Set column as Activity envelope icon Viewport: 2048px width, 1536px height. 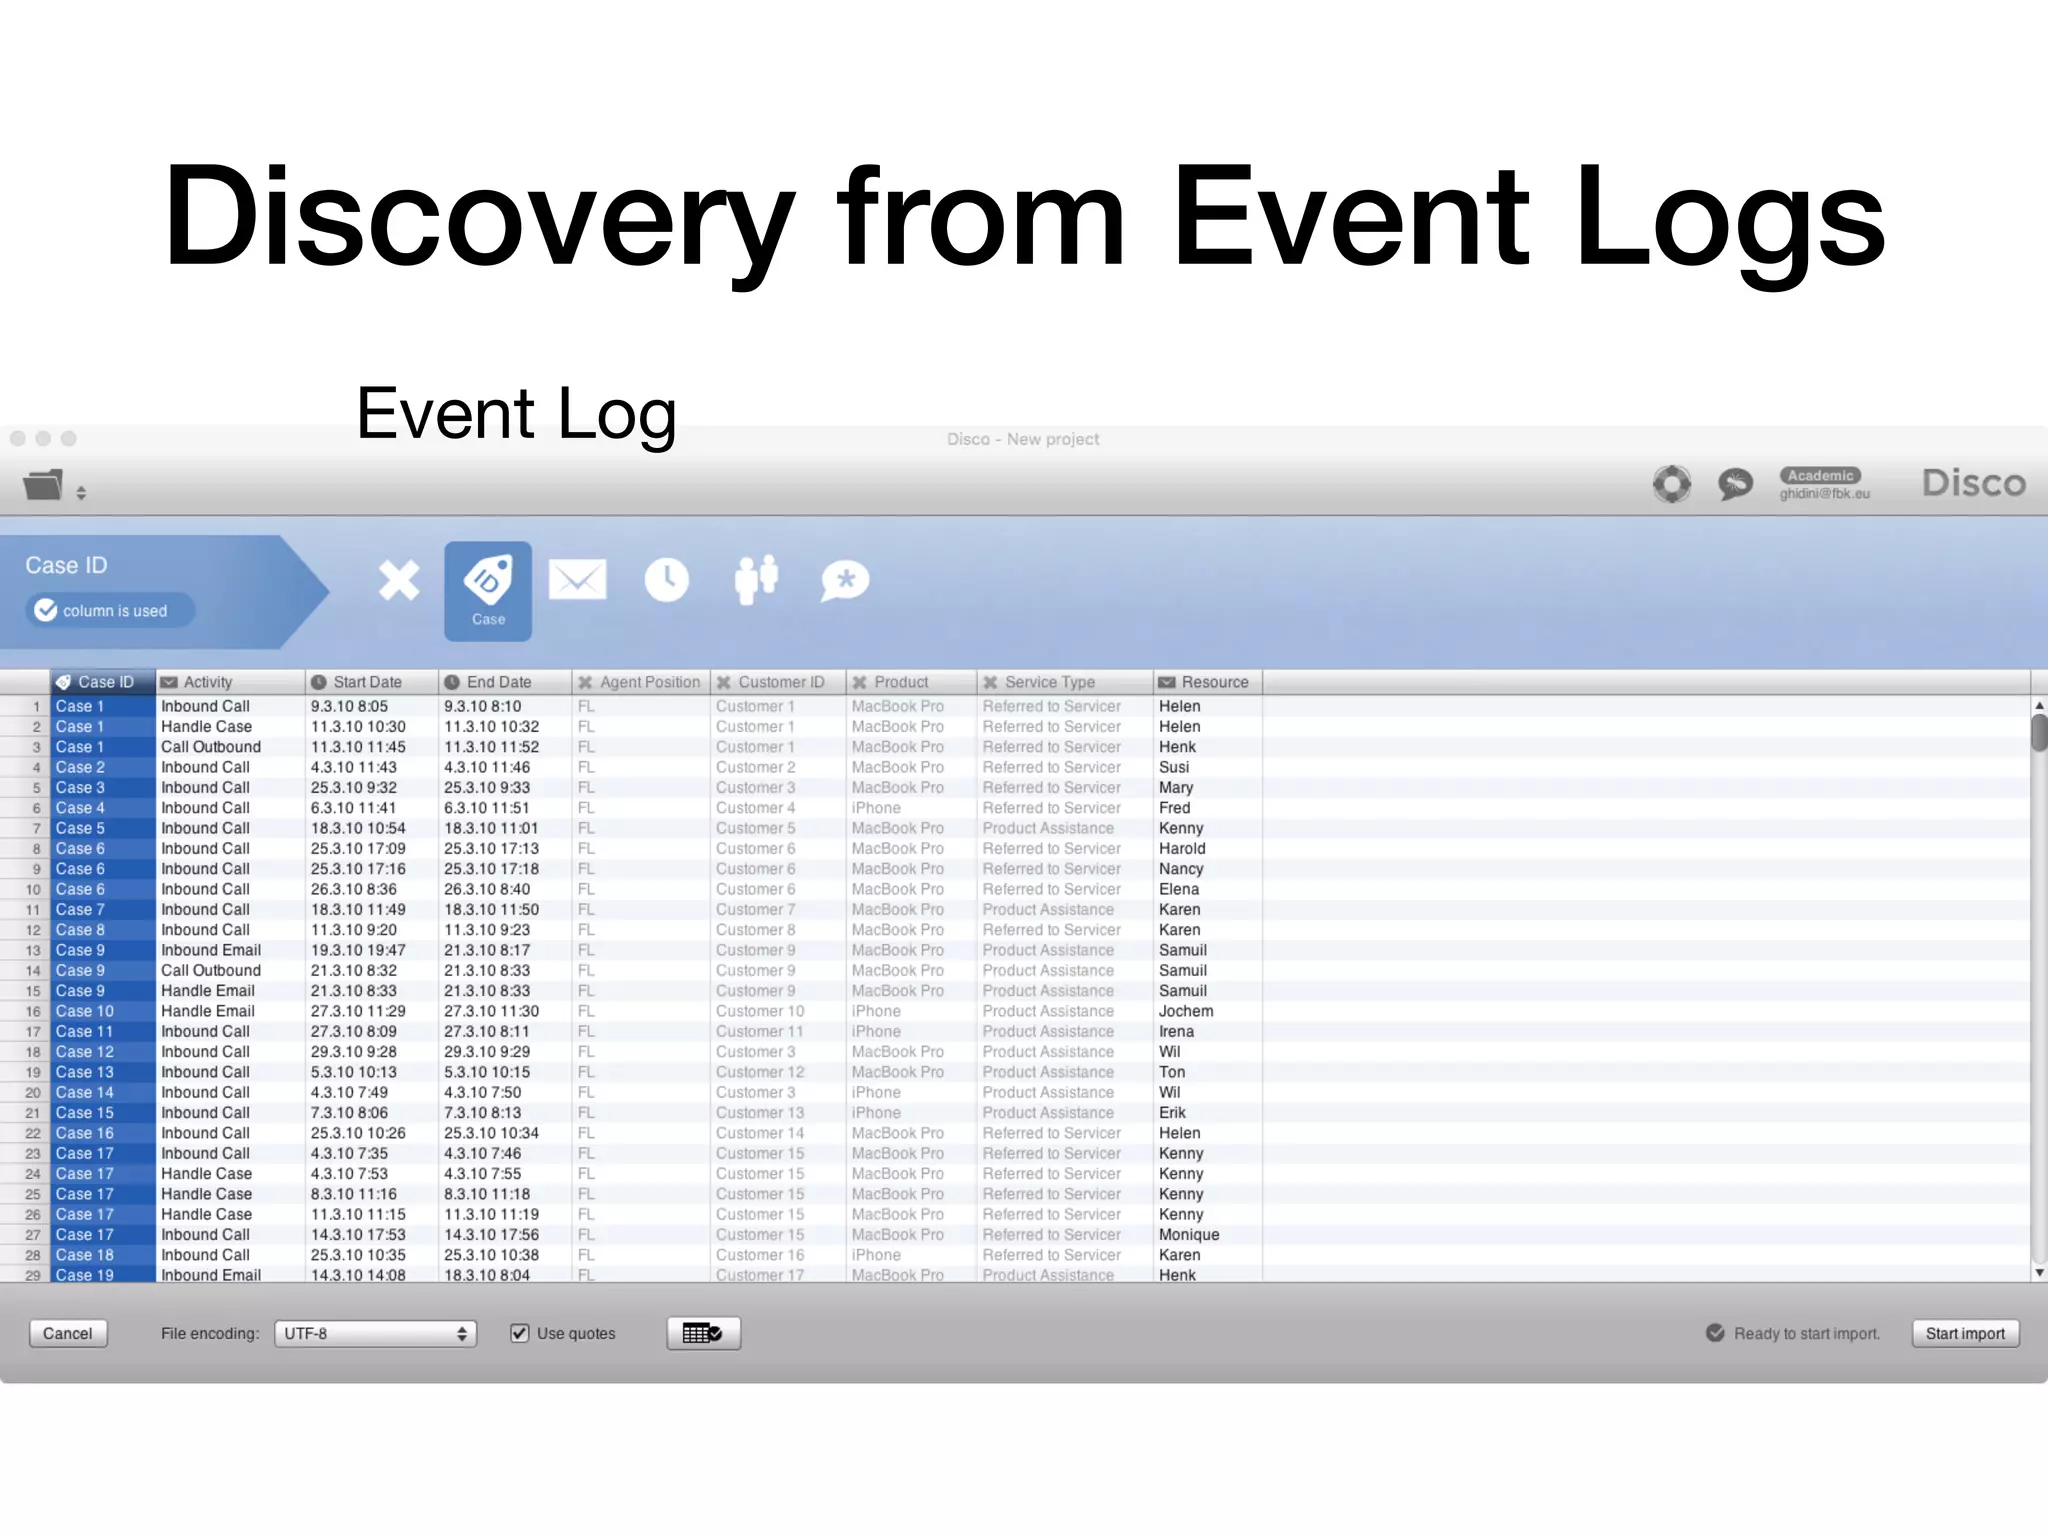(577, 580)
